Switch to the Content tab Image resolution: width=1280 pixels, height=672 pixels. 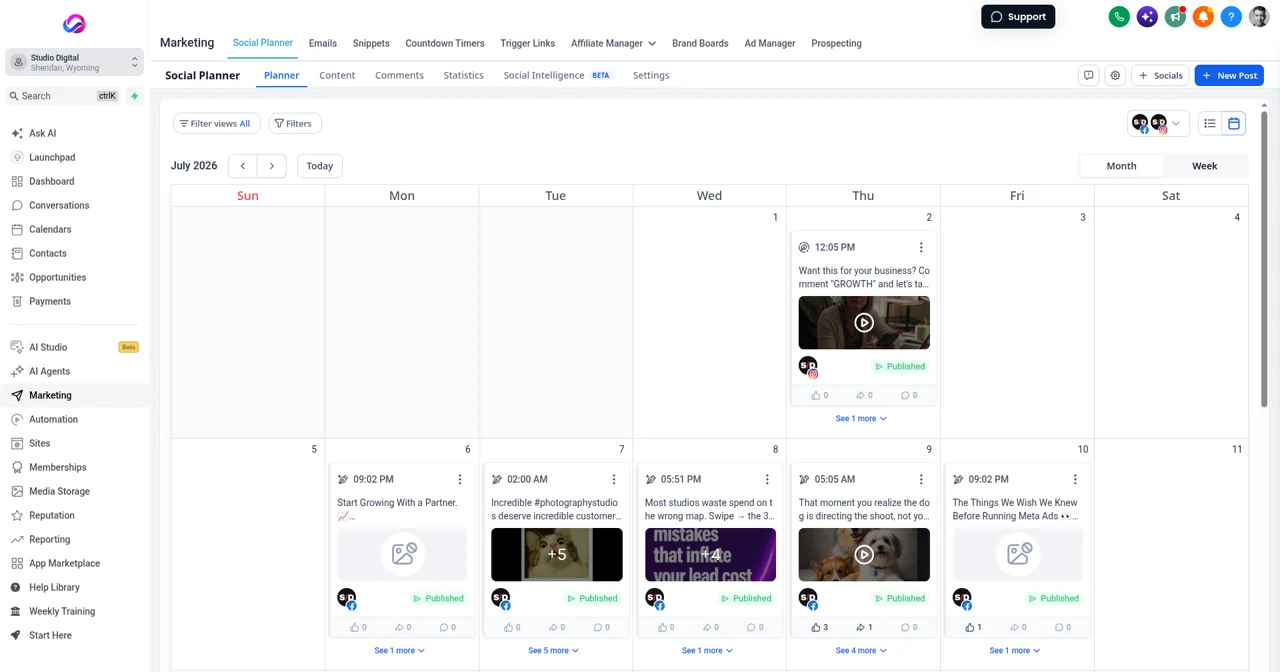coord(337,75)
